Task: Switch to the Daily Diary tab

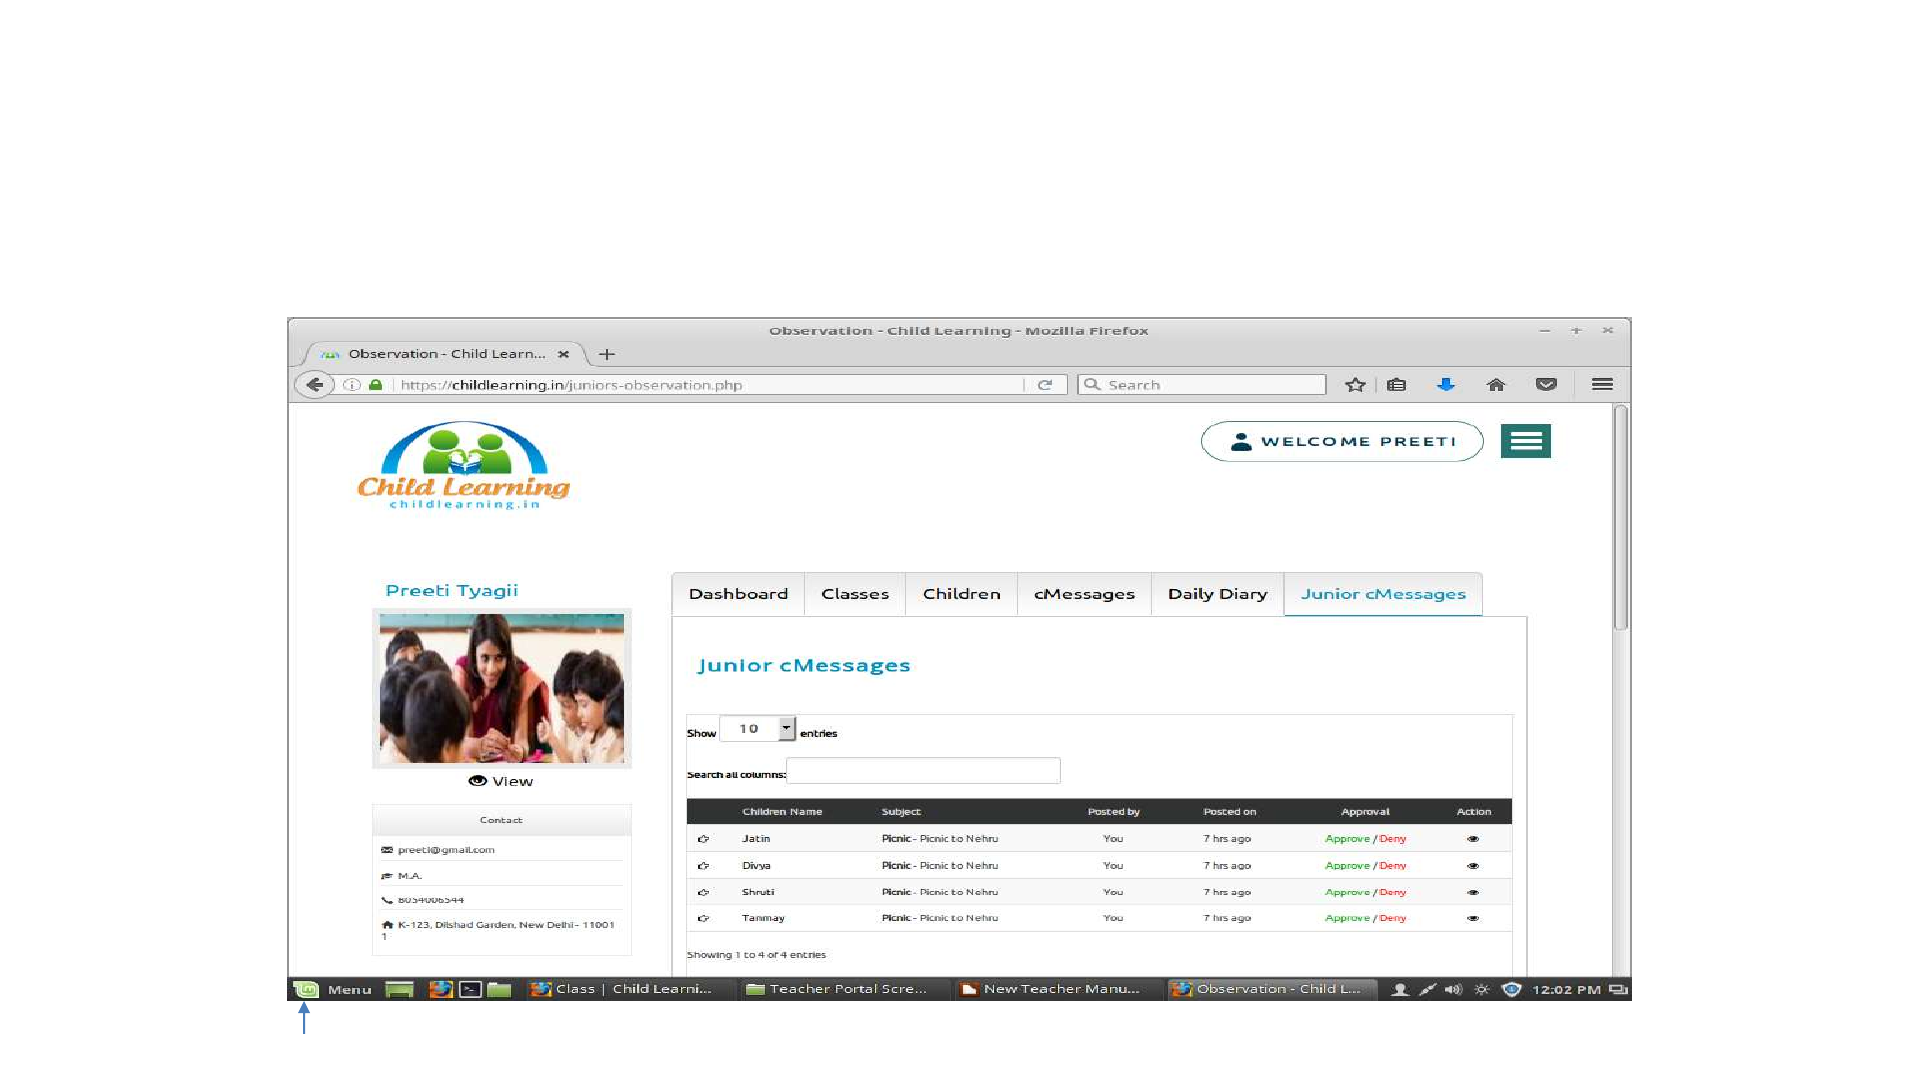Action: pyautogui.click(x=1217, y=594)
